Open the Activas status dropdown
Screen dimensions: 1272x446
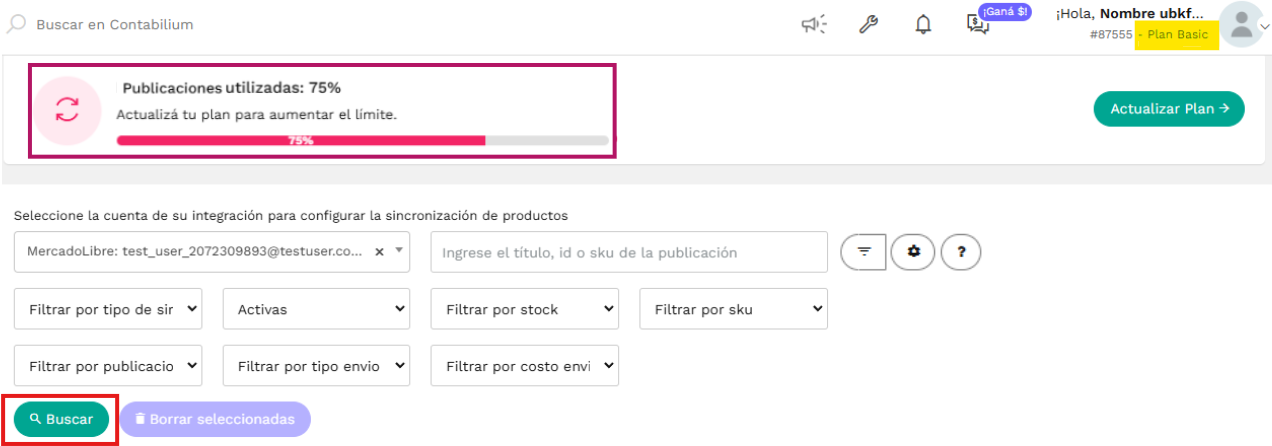tap(317, 309)
